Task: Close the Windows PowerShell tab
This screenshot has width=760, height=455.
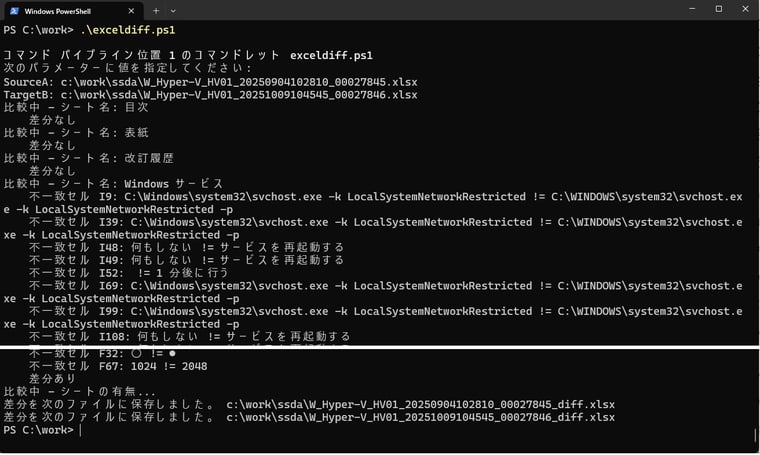Action: click(x=131, y=11)
